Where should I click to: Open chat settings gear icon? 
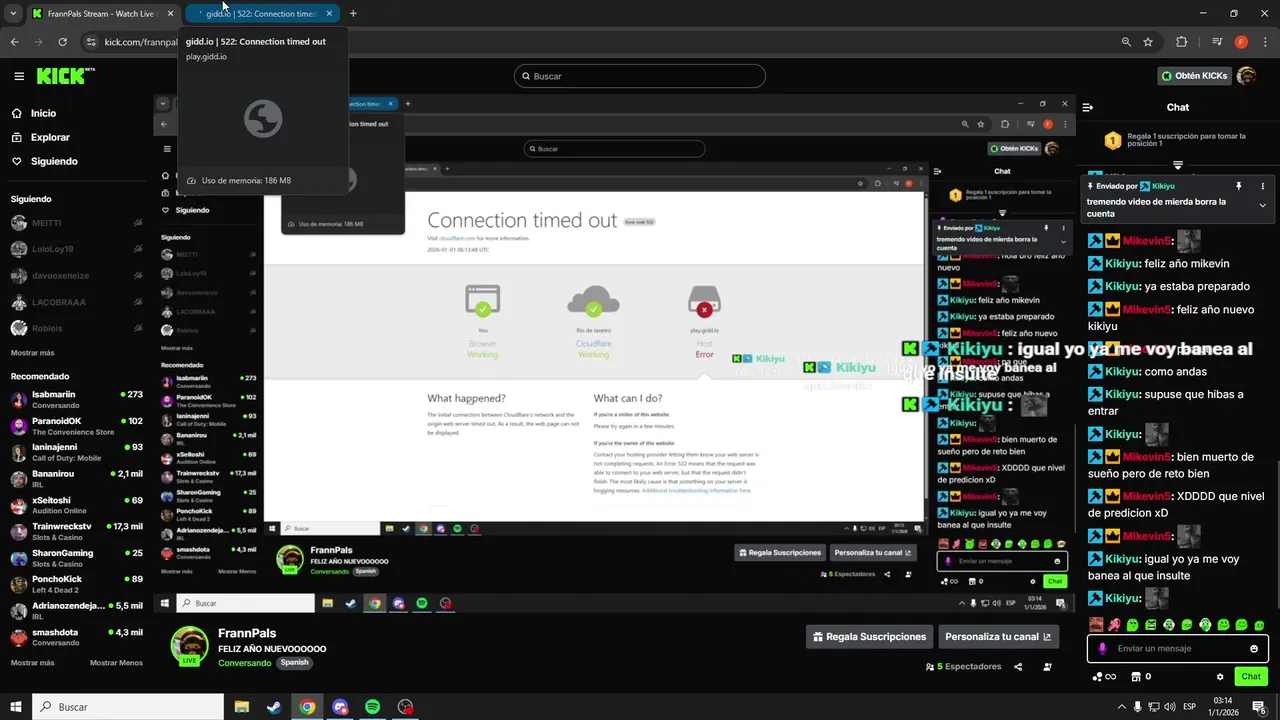click(1219, 677)
